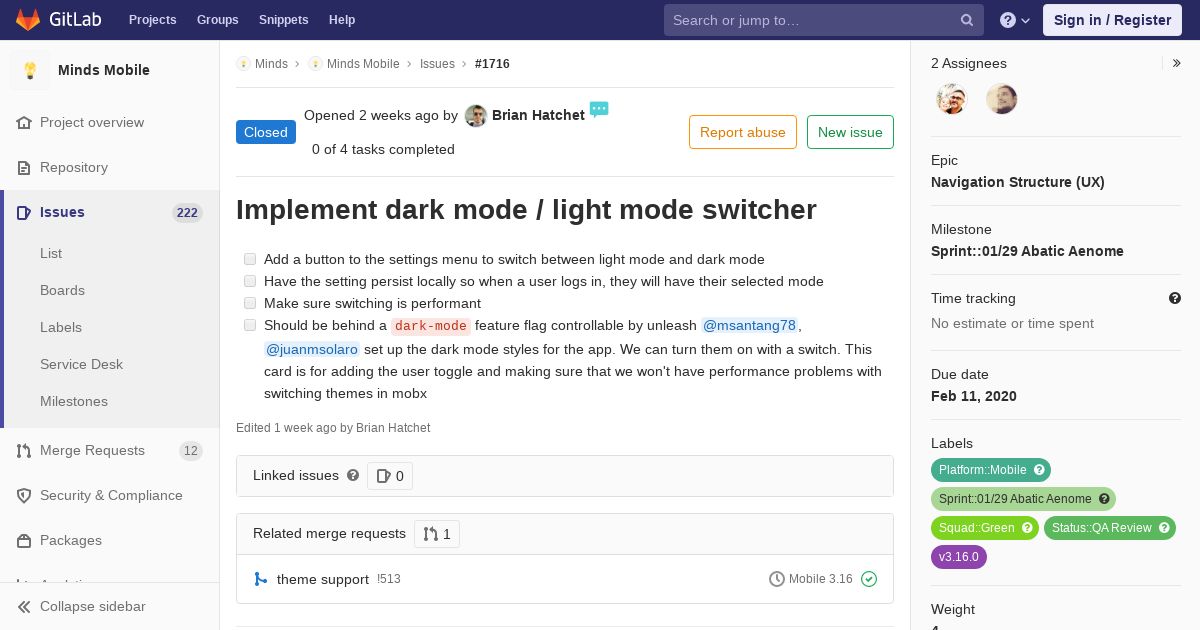
Task: Click the Issues count badge 222
Action: [x=187, y=213]
